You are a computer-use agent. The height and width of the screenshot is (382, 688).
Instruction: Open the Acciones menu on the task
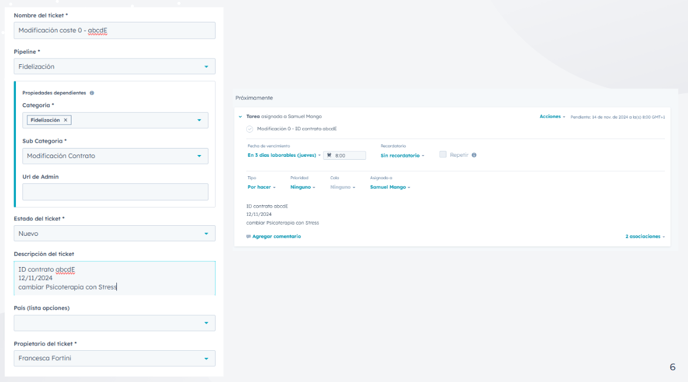[x=552, y=117]
